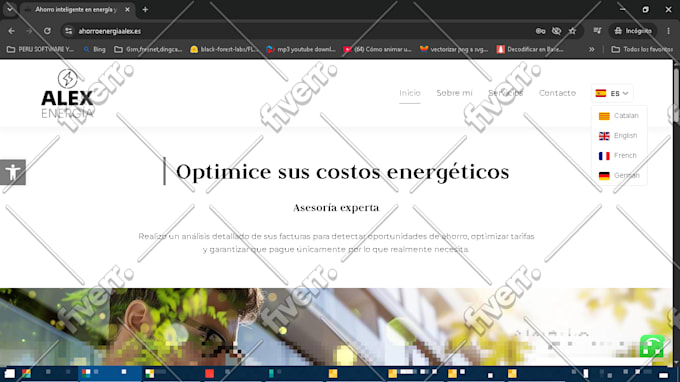This screenshot has width=680, height=382.
Task: Open PERU SOFTWARE bookmark folder
Action: click(40, 49)
